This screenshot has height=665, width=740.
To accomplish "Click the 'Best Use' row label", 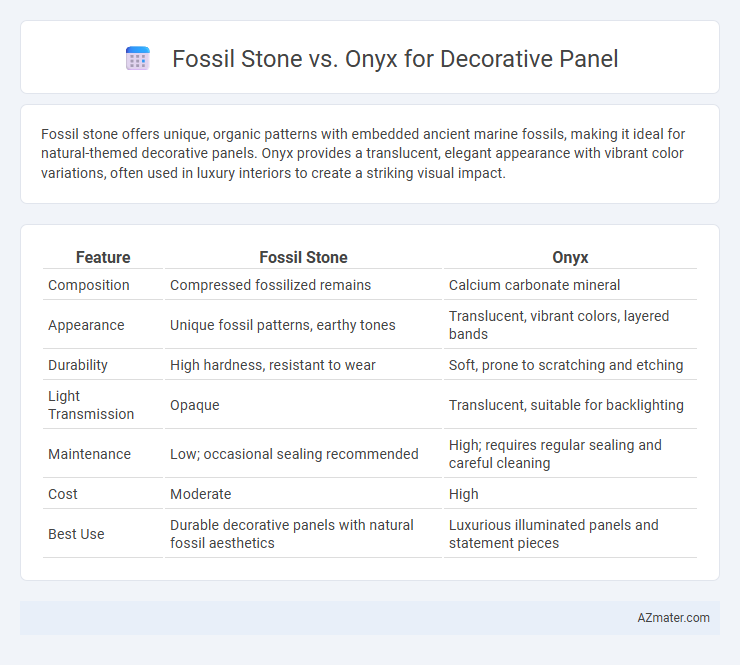I will (x=76, y=534).
